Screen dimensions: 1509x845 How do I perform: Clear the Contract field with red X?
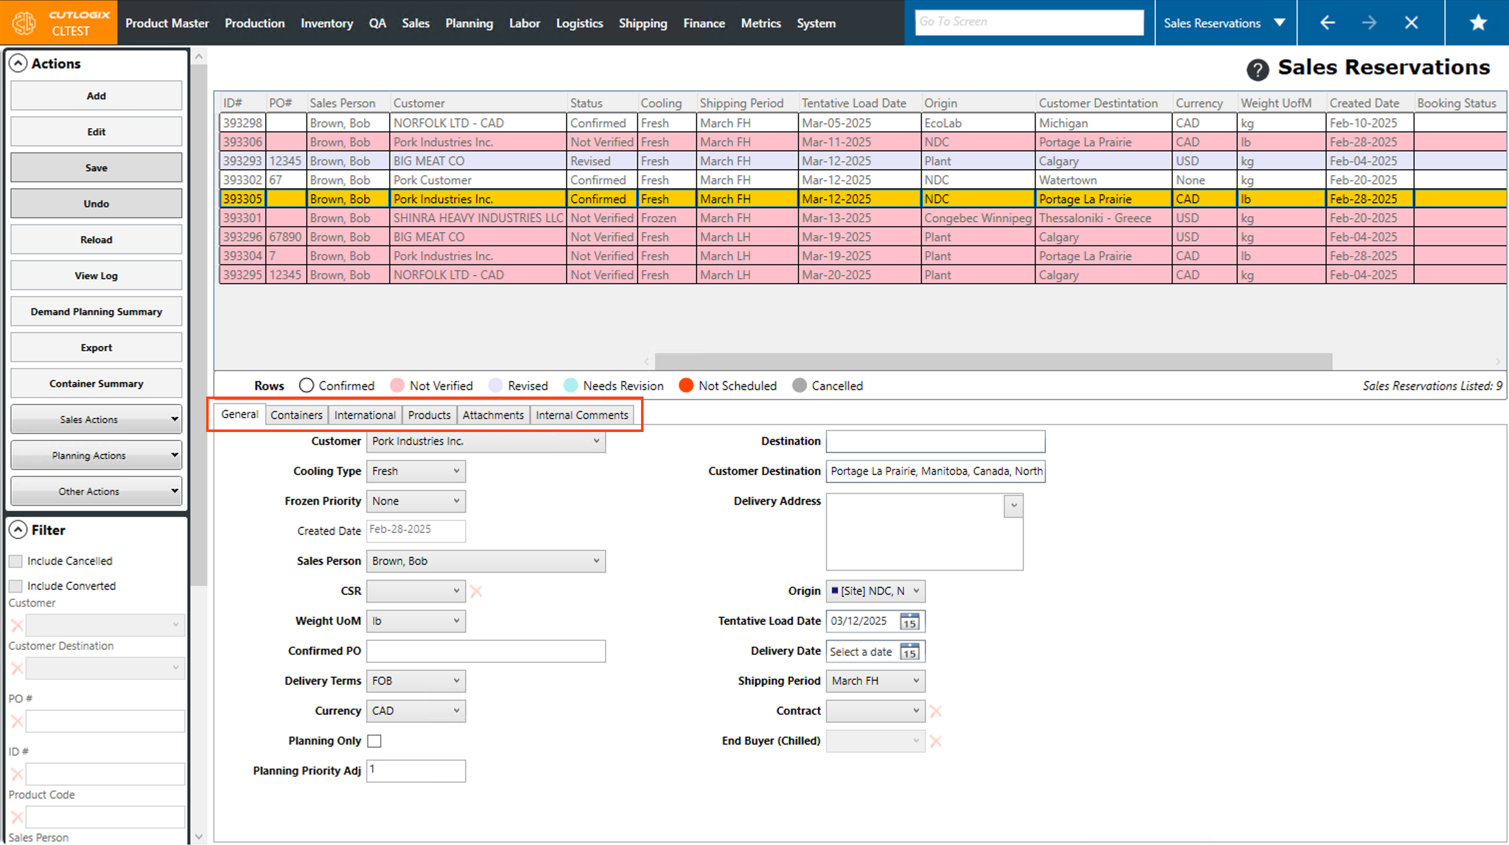tap(936, 711)
